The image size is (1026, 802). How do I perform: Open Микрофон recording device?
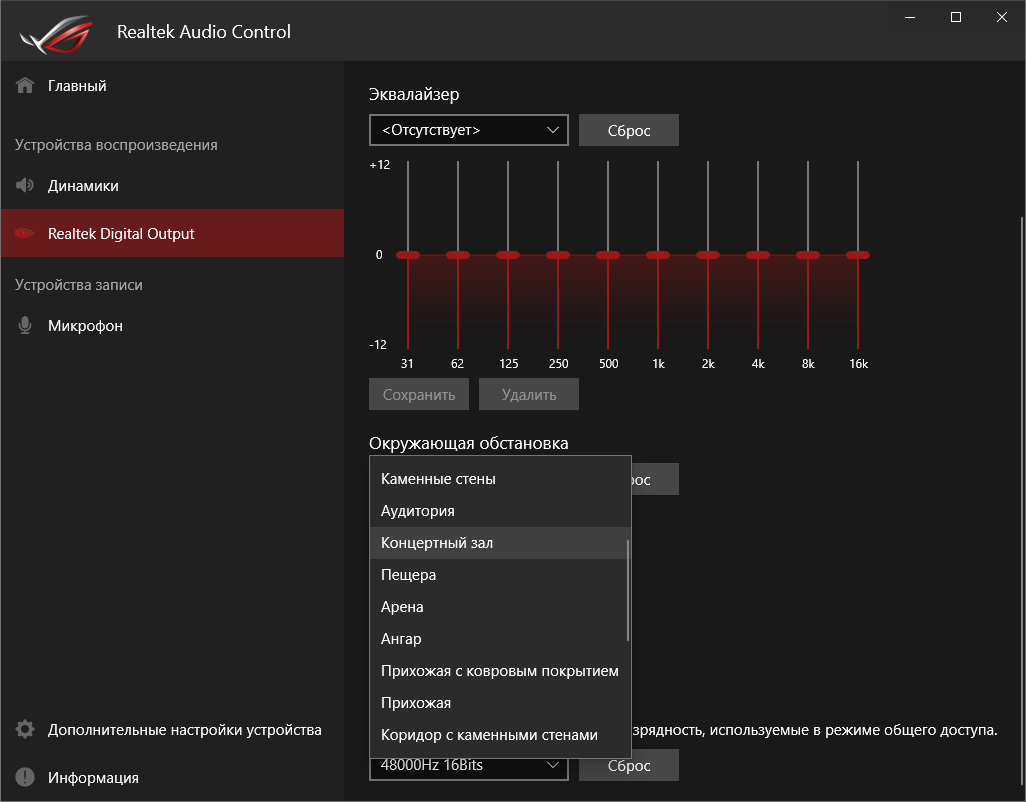tap(172, 326)
